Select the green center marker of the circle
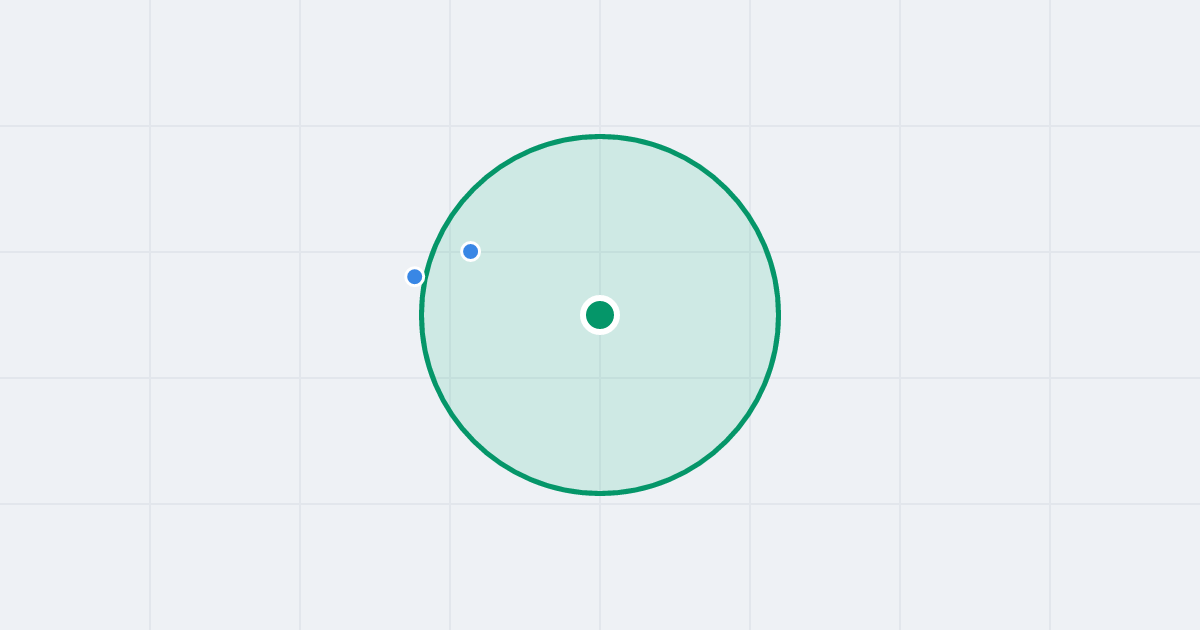1200x630 pixels. coord(600,315)
